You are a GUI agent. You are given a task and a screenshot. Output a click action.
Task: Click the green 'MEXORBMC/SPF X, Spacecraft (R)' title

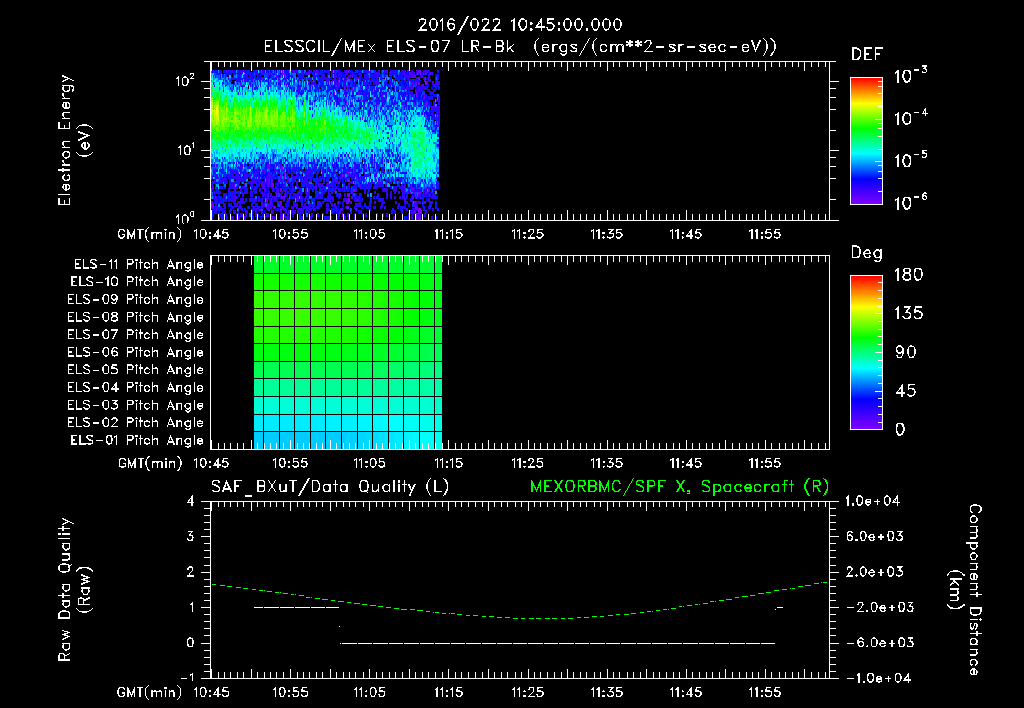coord(679,487)
